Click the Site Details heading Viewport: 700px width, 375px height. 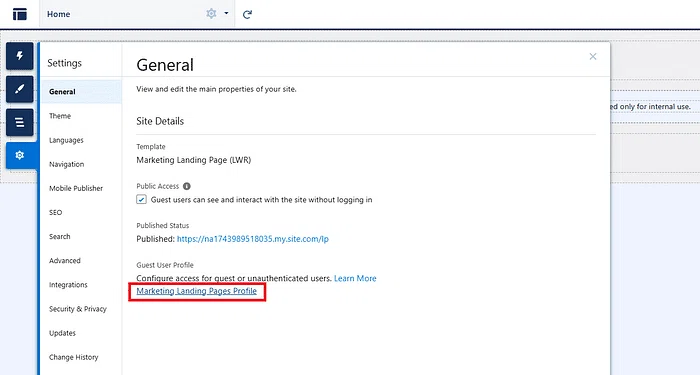point(160,121)
